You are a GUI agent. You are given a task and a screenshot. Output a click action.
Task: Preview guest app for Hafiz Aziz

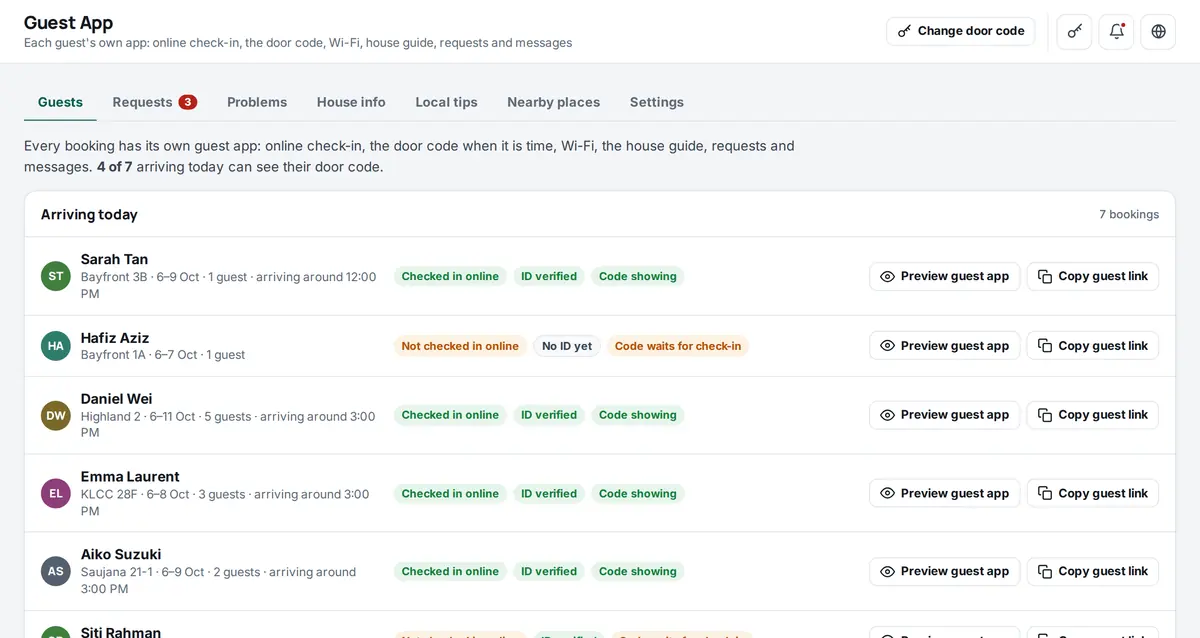tap(945, 346)
